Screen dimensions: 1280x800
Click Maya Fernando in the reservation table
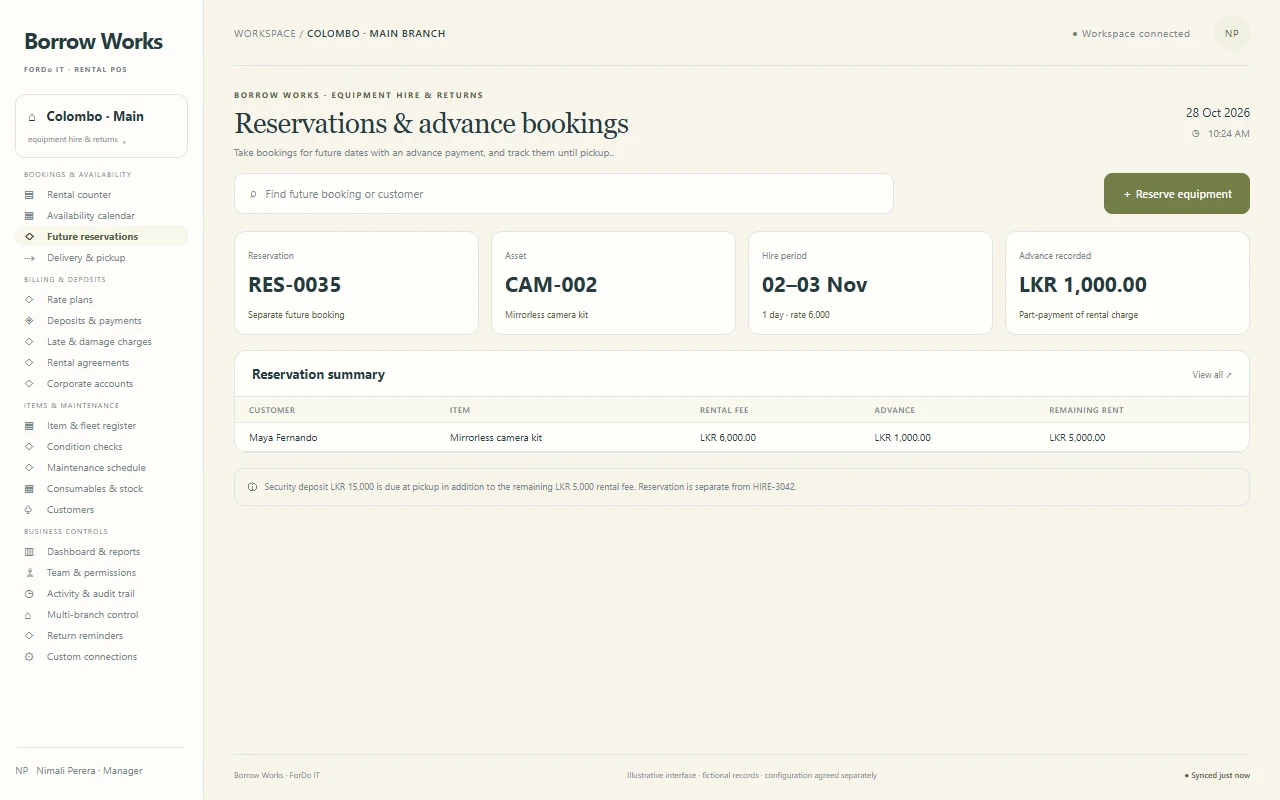[x=283, y=438]
